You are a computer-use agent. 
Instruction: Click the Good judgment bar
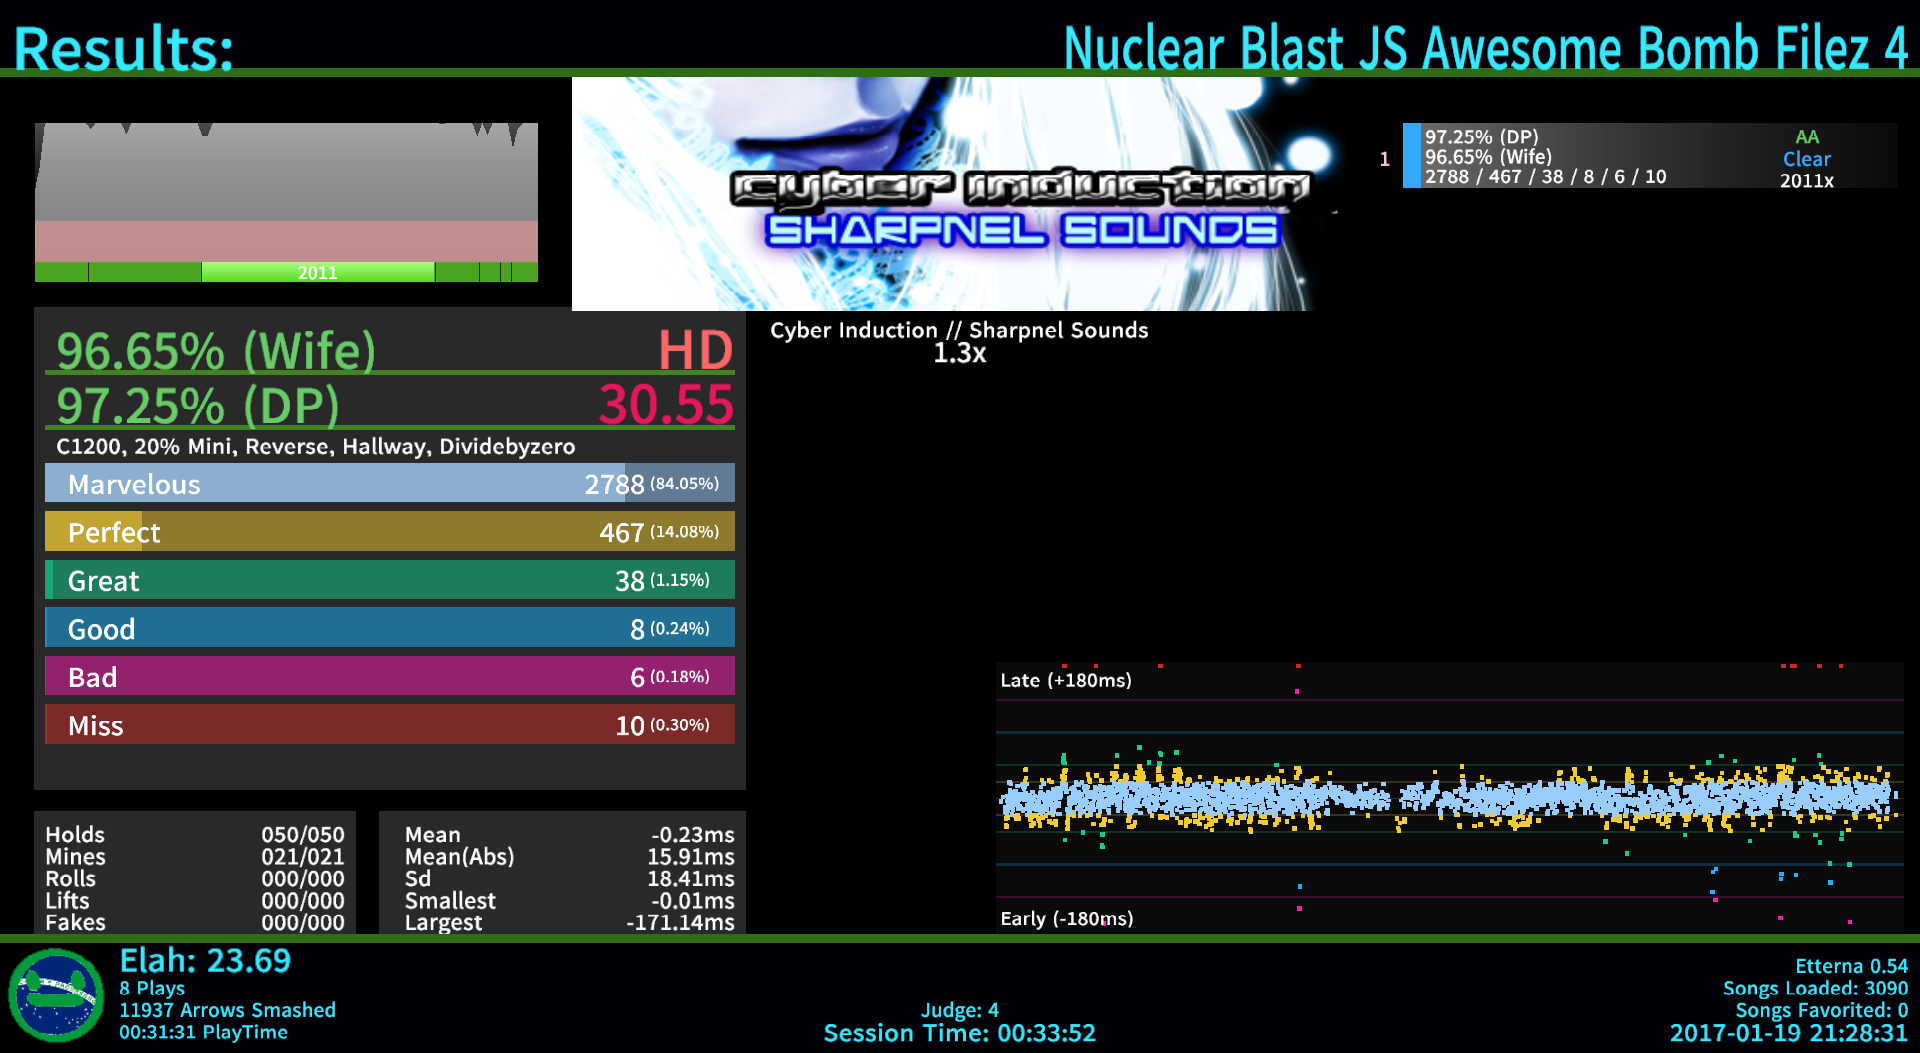click(389, 628)
